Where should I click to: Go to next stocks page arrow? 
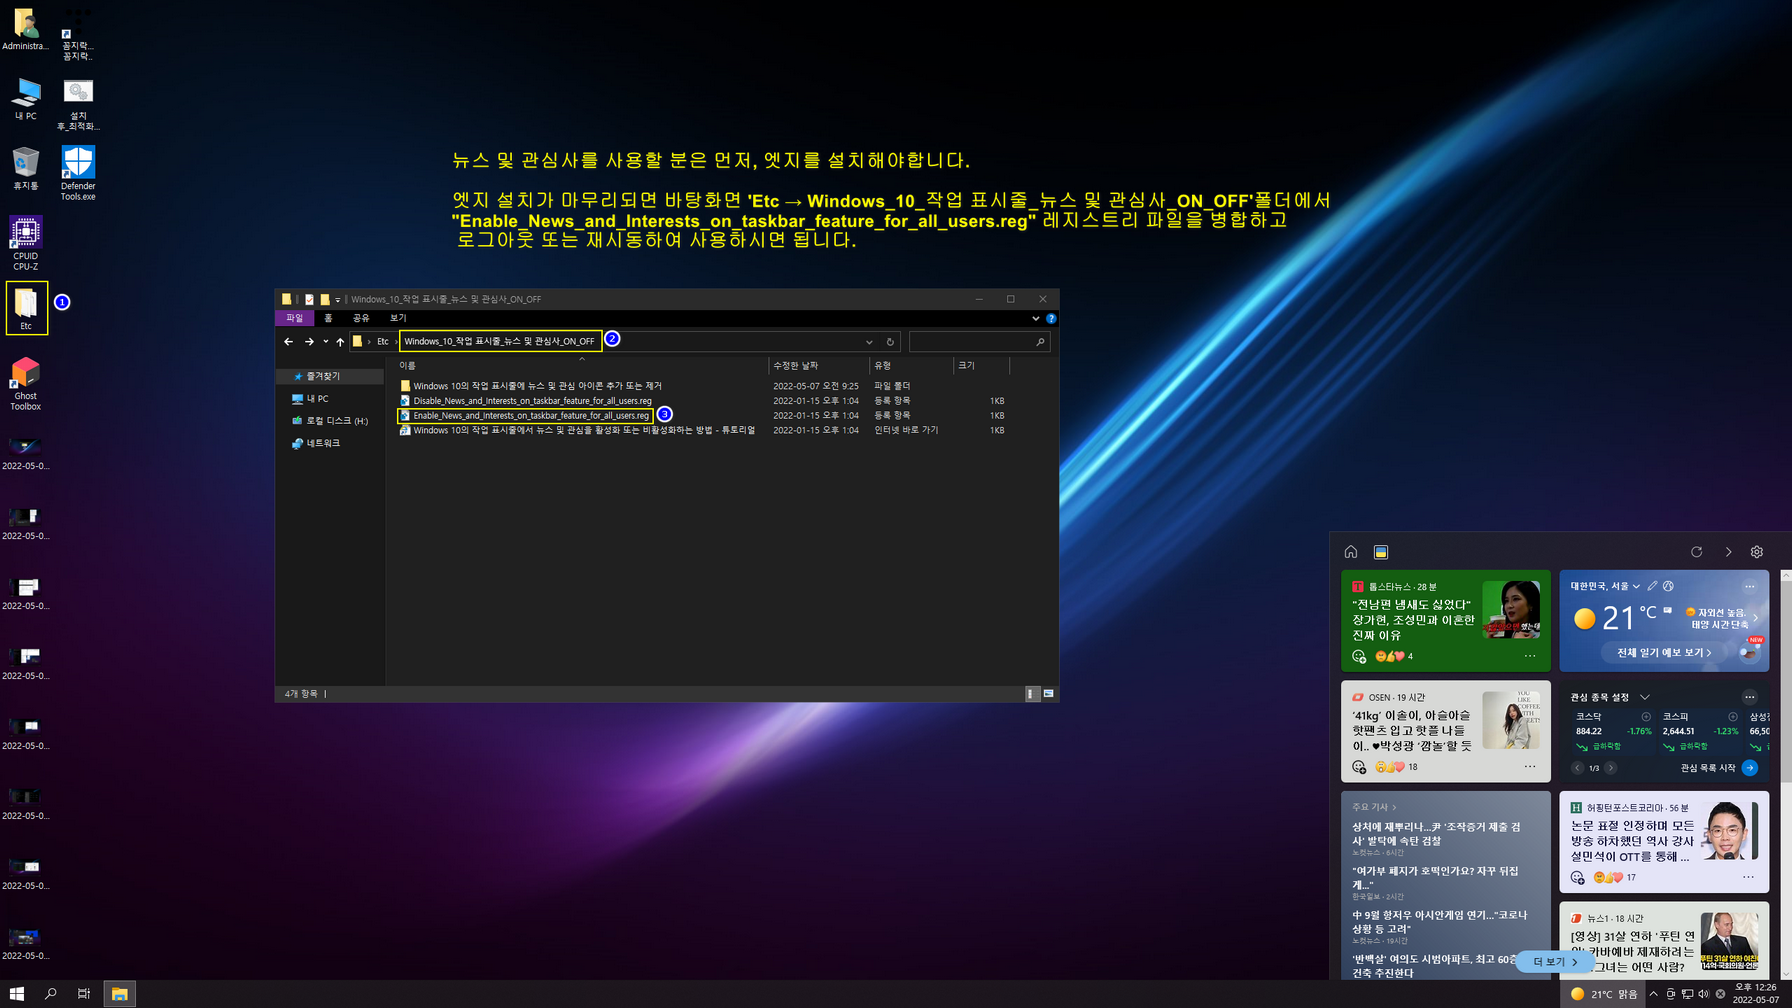(x=1610, y=768)
